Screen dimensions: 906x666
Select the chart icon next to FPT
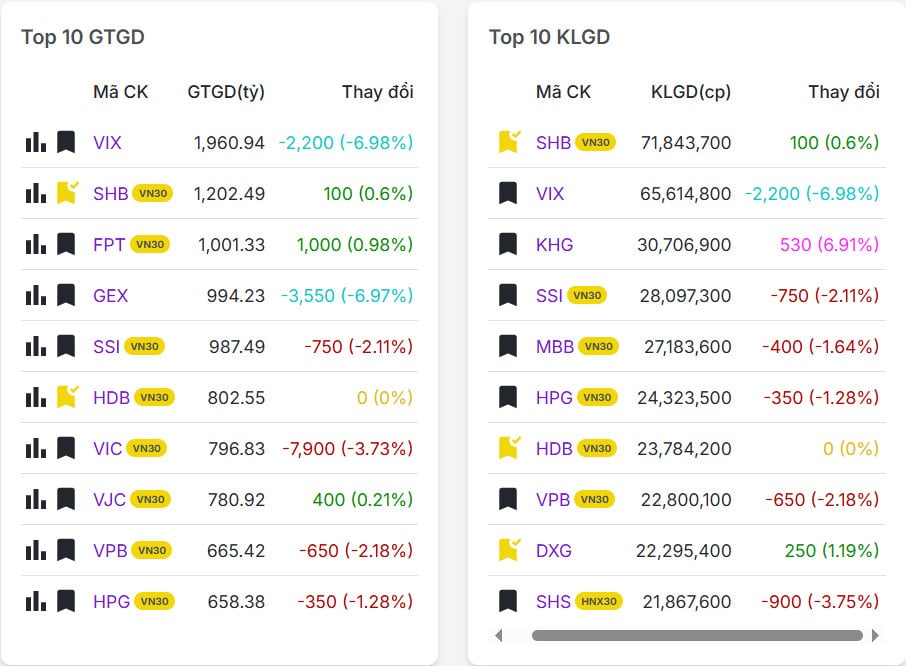click(36, 244)
